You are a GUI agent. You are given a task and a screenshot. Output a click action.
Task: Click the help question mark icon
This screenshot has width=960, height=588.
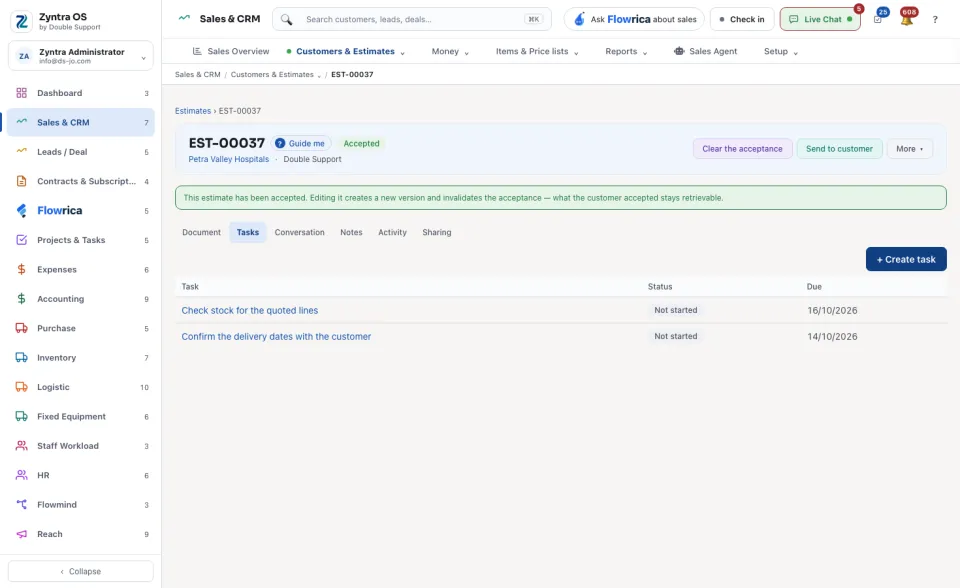click(935, 20)
